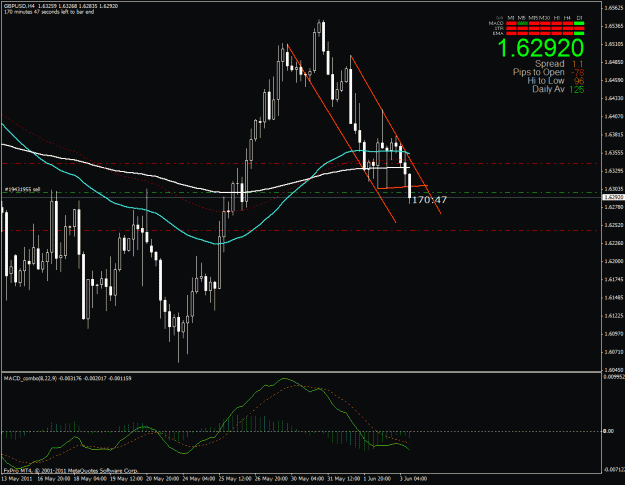Click the -78 pips to open value
The image size is (625, 485).
tap(577, 73)
